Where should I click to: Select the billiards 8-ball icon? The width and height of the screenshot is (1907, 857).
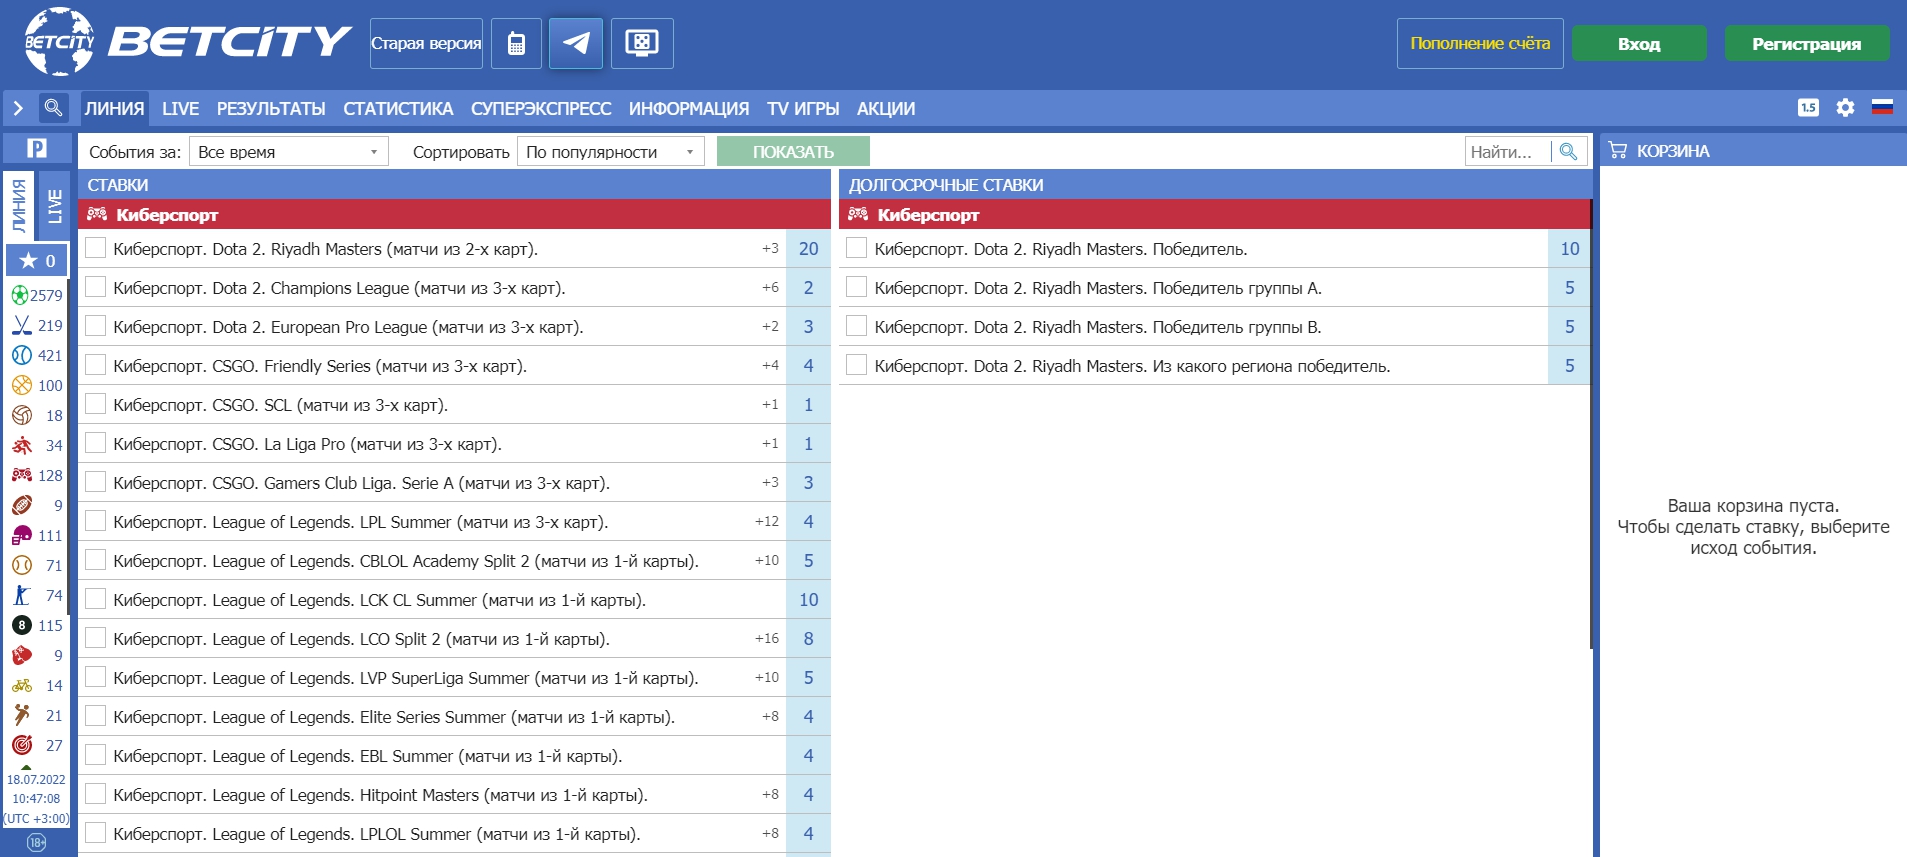click(21, 625)
